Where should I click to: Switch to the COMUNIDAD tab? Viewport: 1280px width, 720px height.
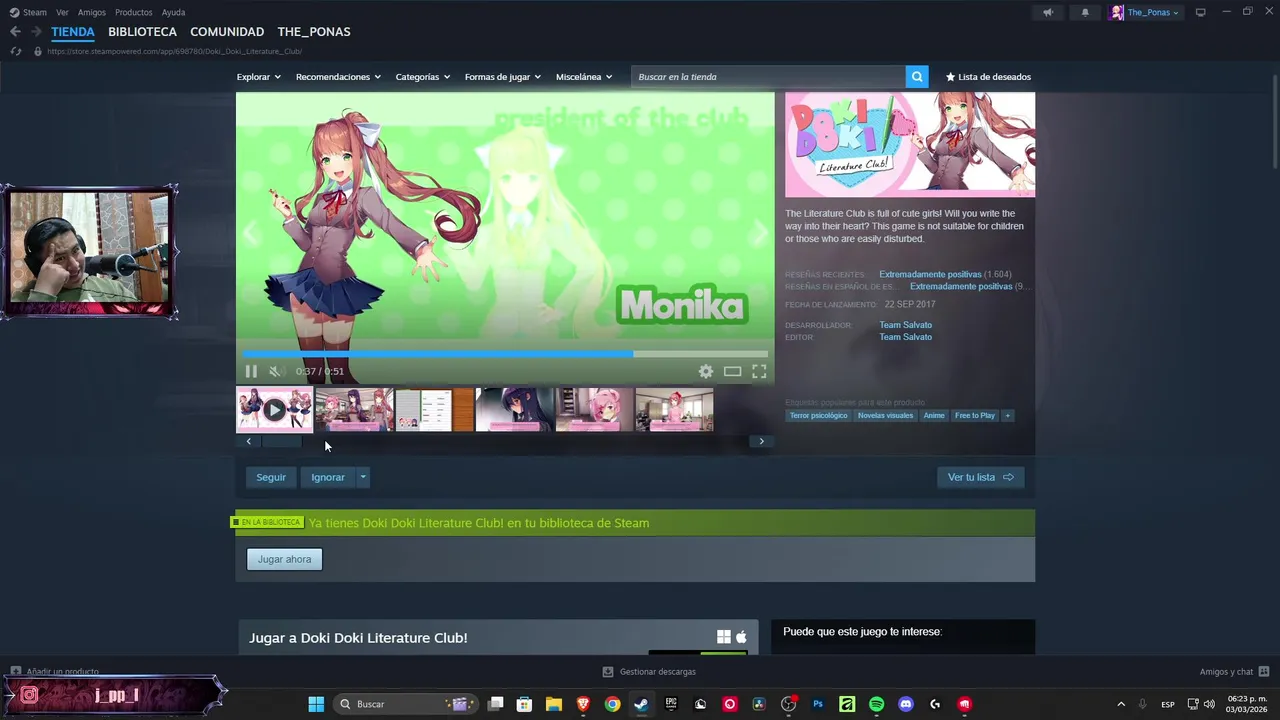click(227, 32)
